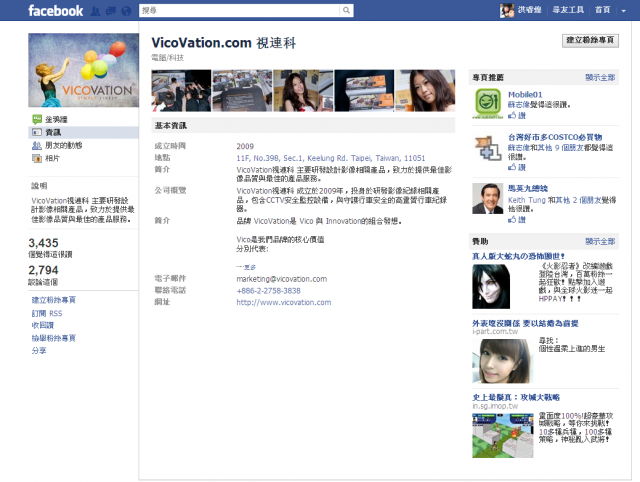Click marketing@vicovation.com email text
Viewport: 640px width, 482px height.
point(282,279)
